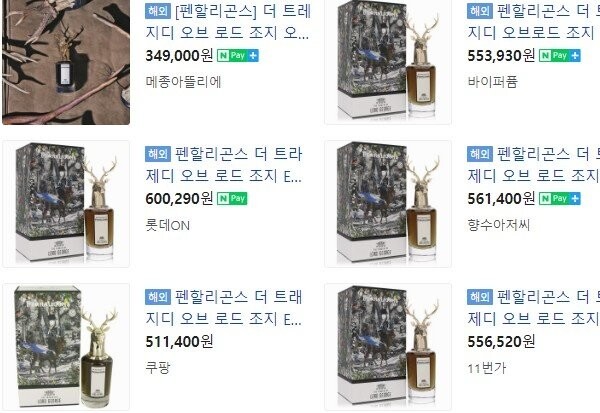Click the 해외 badge on the 쿠팡 listing
This screenshot has width=600, height=413.
click(x=158, y=297)
